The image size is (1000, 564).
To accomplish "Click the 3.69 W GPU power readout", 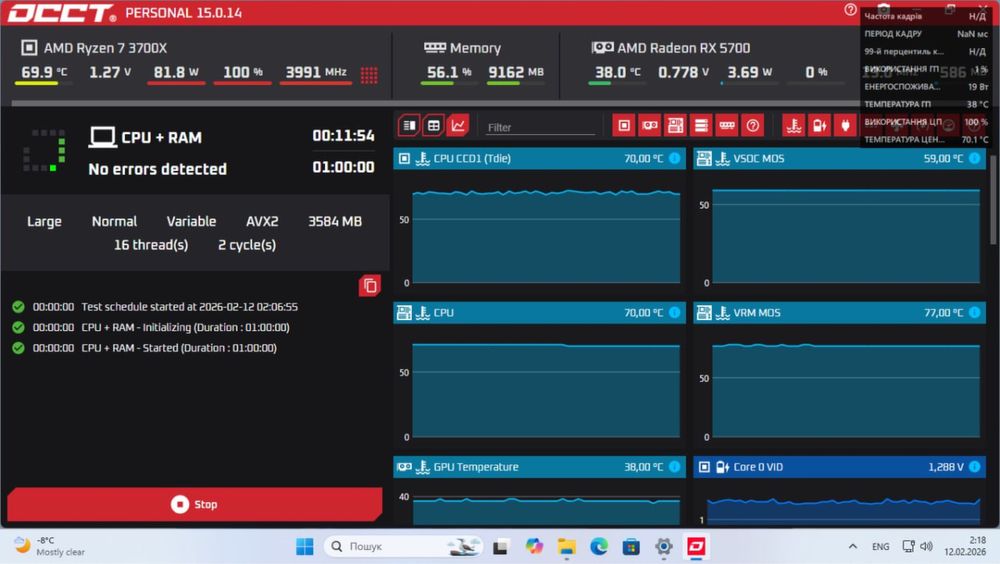I will pyautogui.click(x=750, y=72).
